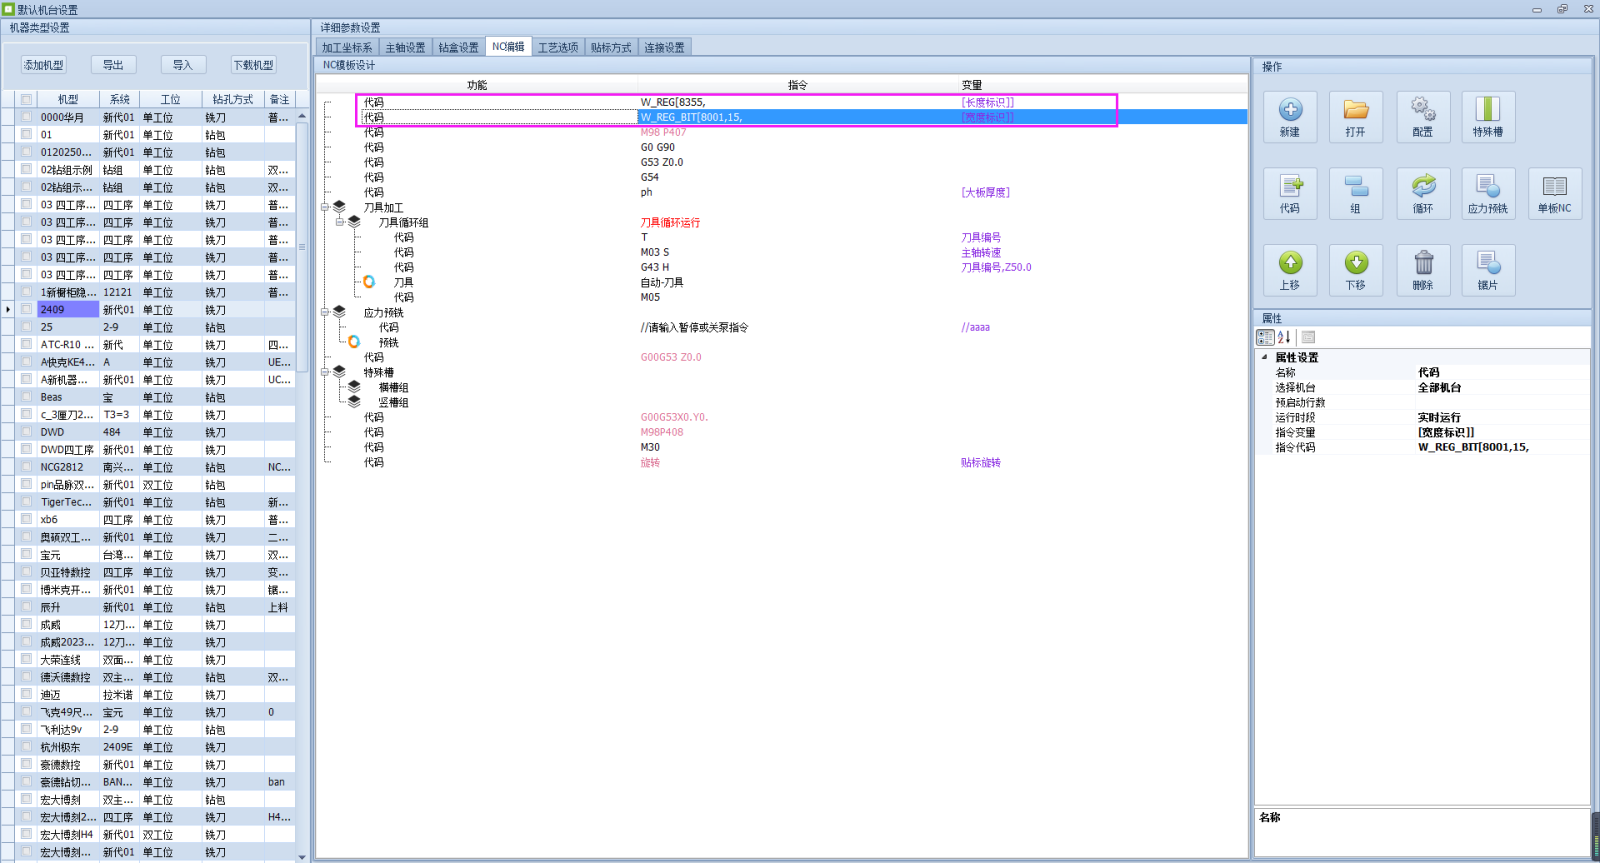Click the 单板NC book icon
Screen dimensions: 1600x863
pyautogui.click(x=1555, y=194)
